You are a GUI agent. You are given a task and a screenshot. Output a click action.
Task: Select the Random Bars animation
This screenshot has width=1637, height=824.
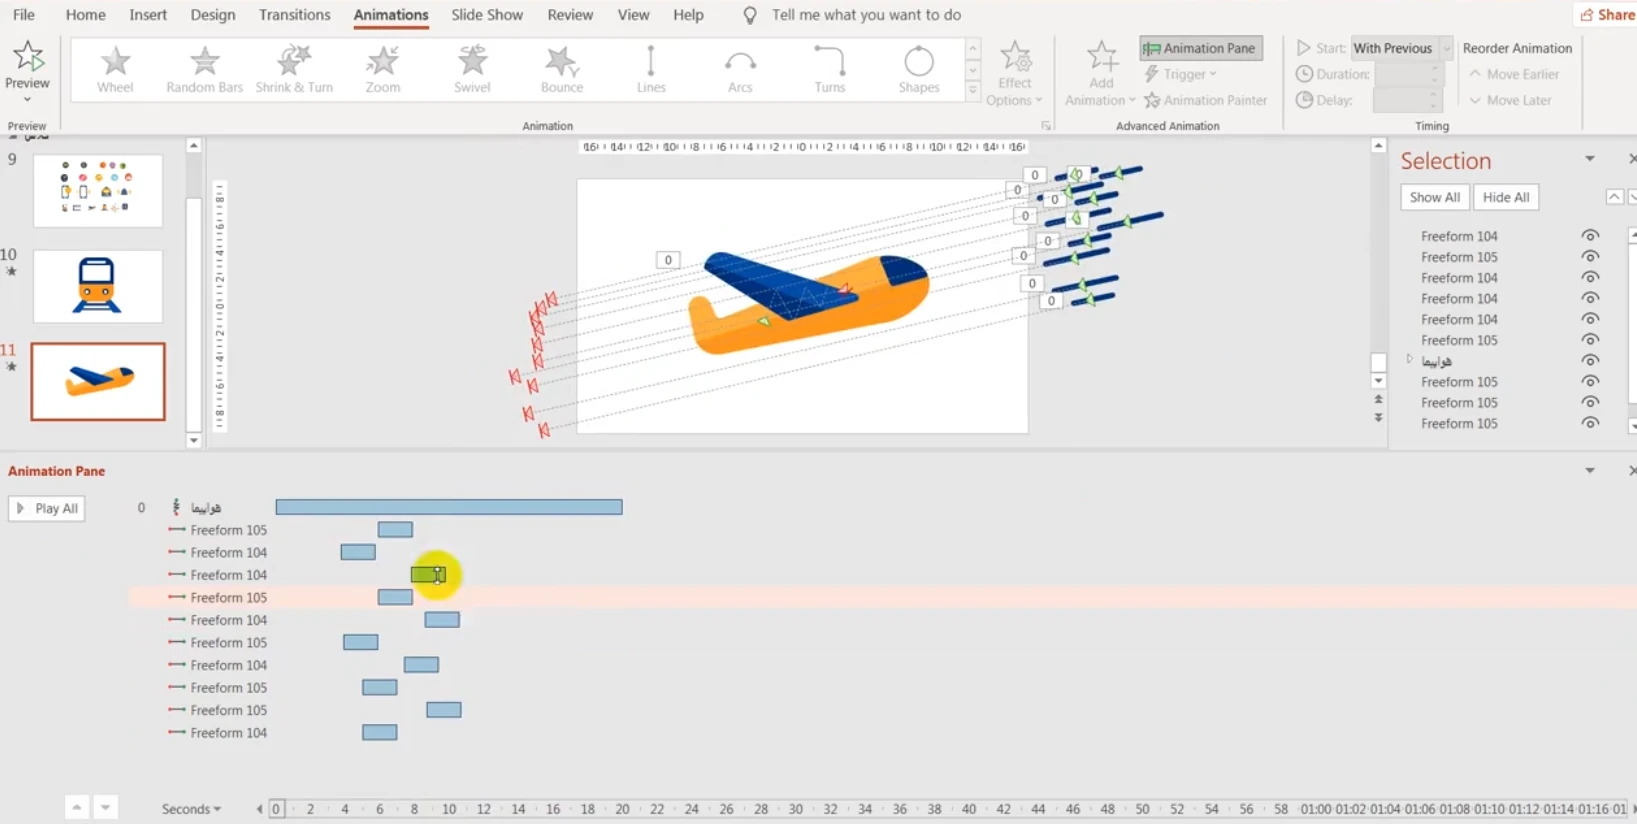click(204, 69)
